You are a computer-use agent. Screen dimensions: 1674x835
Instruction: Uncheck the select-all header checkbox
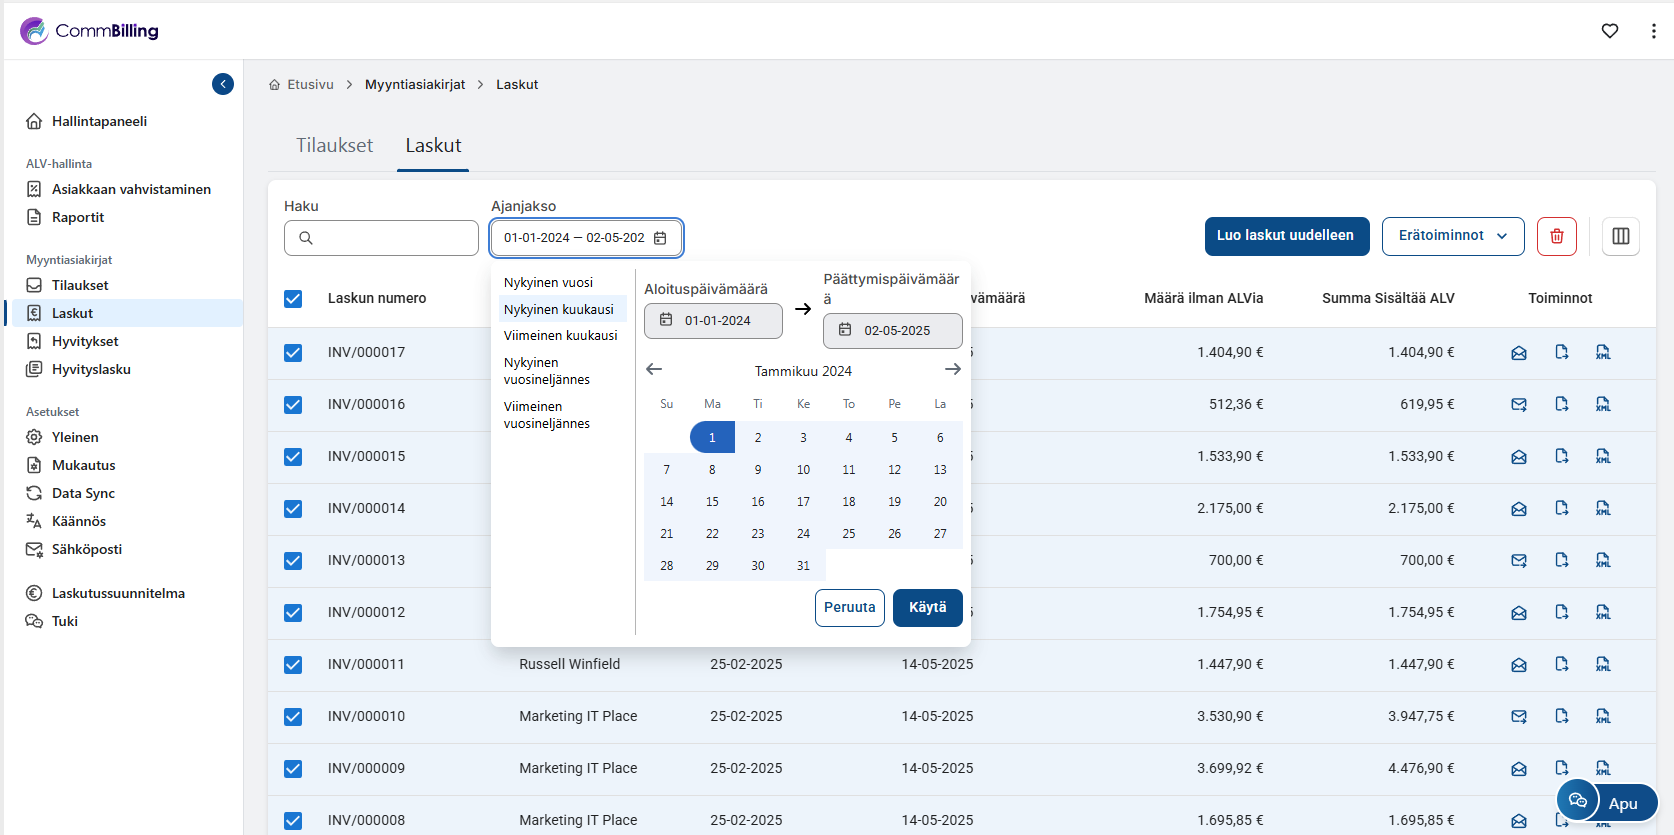(x=293, y=298)
